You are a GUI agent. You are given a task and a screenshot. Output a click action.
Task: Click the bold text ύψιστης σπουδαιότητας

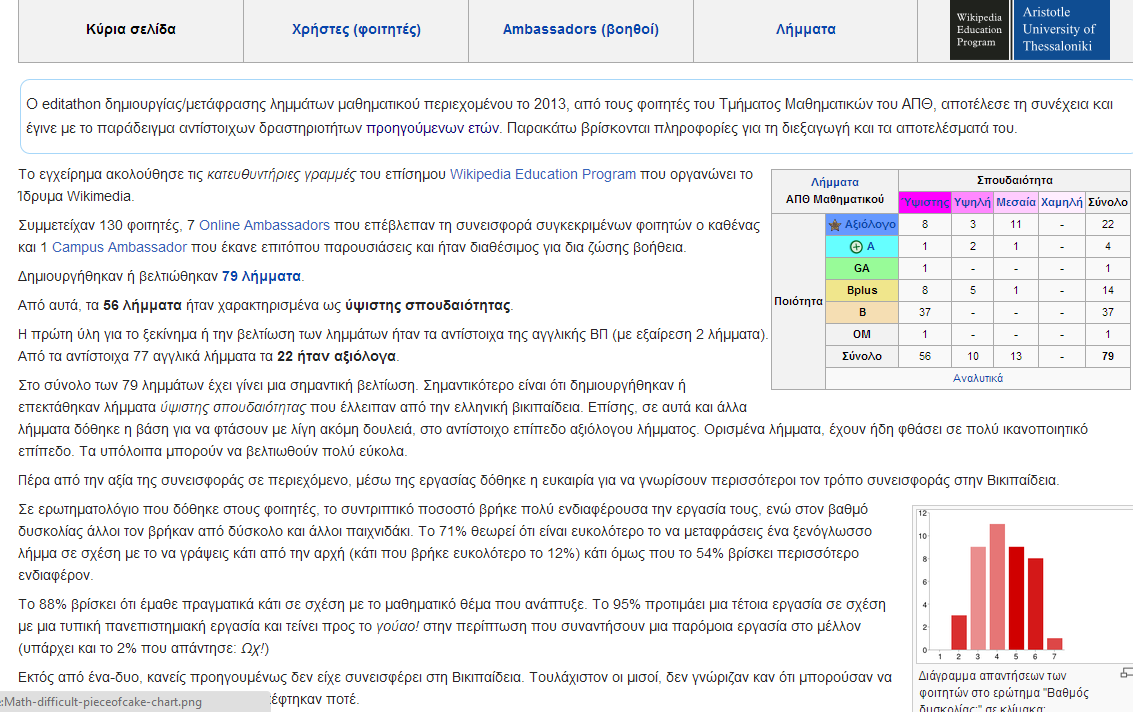tap(428, 305)
